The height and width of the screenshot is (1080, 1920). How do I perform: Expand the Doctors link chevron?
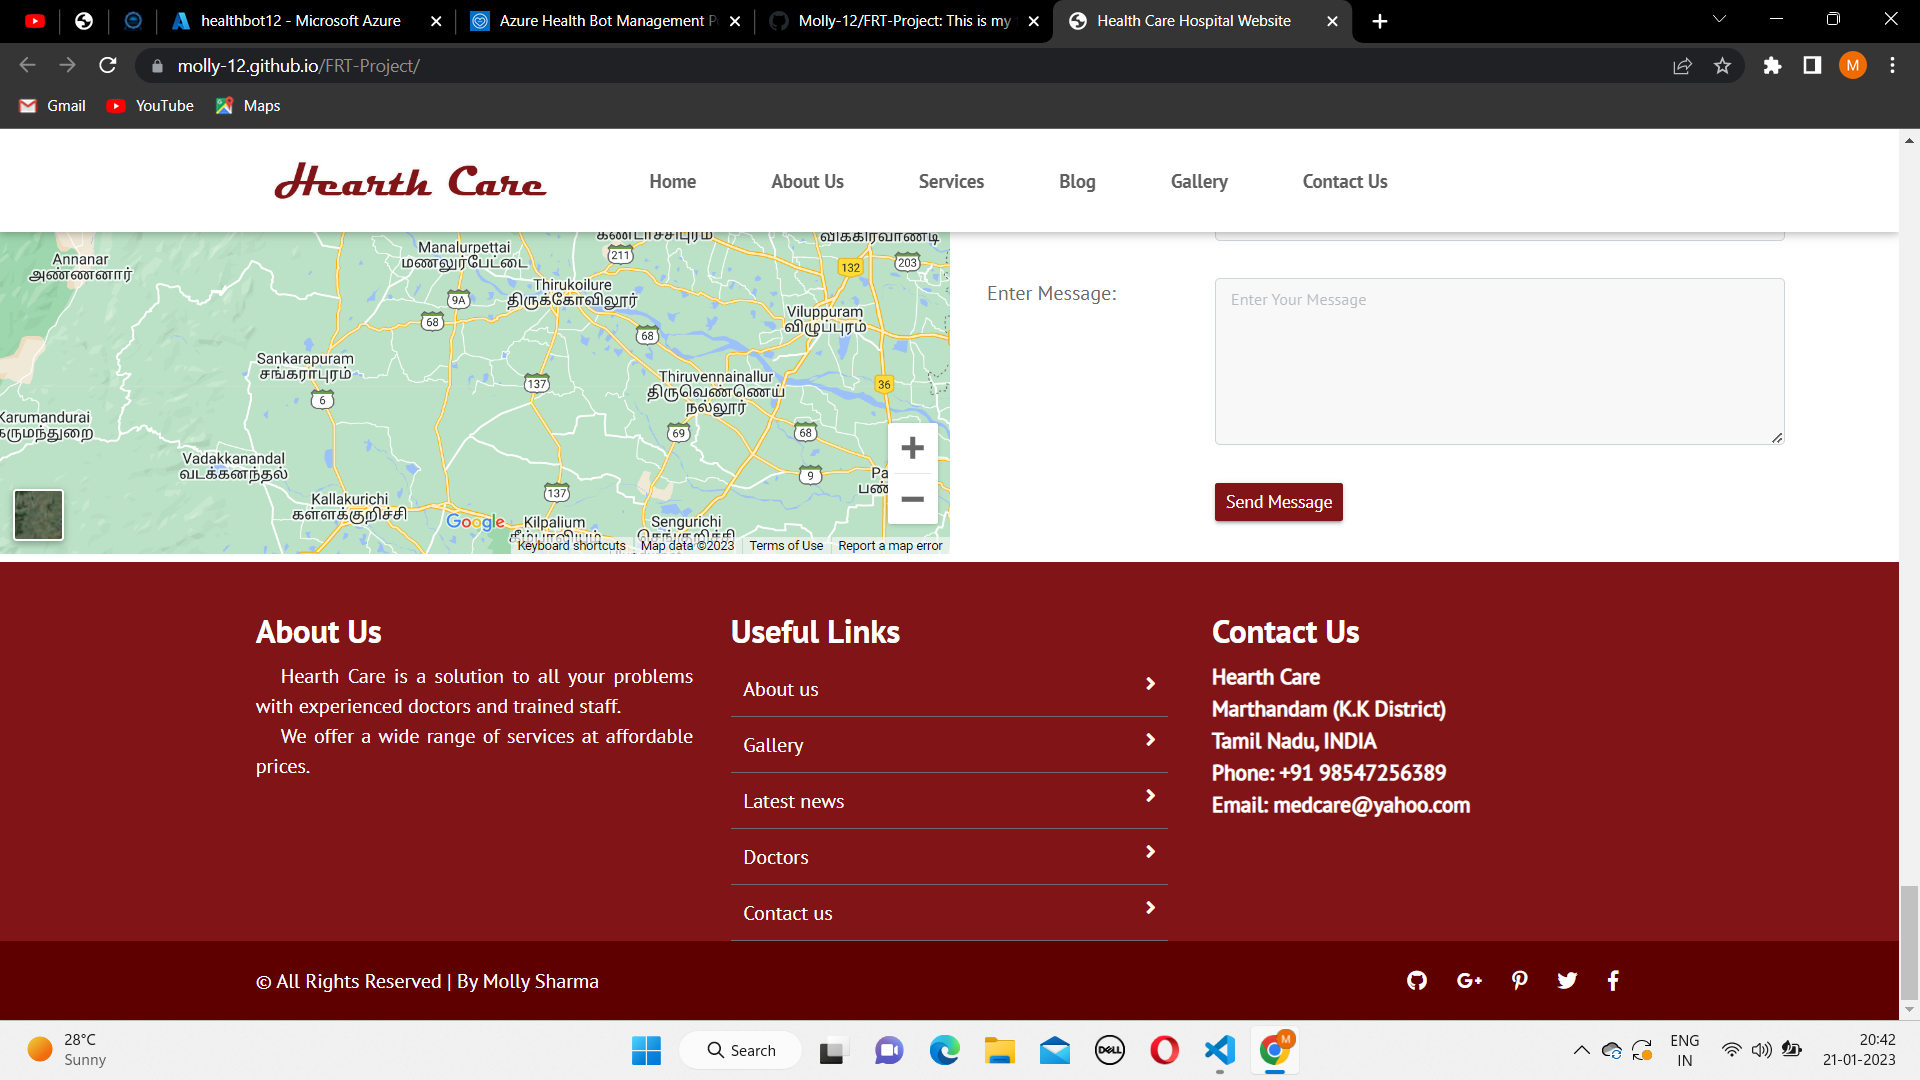pyautogui.click(x=1148, y=853)
